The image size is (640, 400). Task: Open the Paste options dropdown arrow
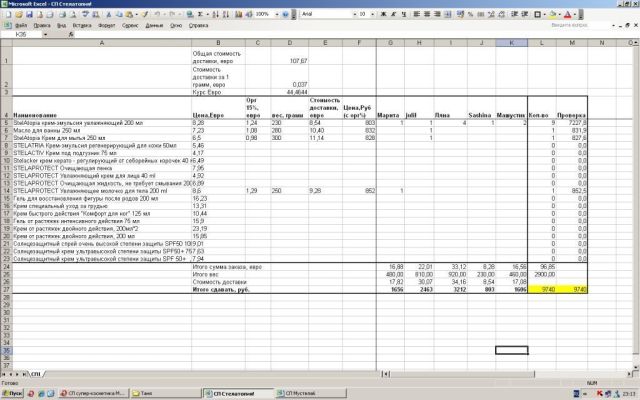(x=136, y=14)
